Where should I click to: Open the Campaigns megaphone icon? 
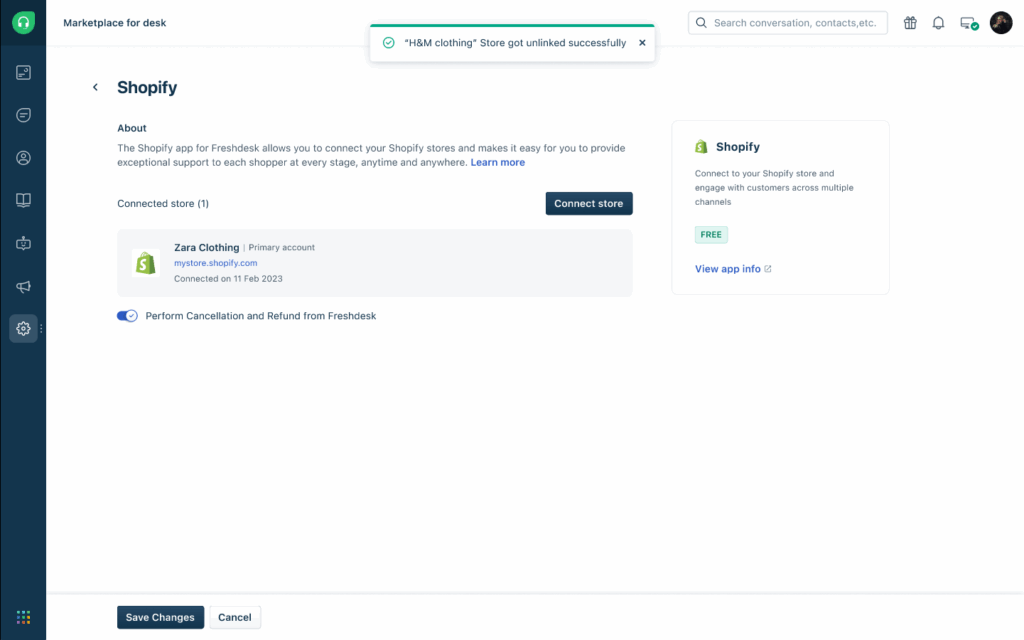pos(23,287)
